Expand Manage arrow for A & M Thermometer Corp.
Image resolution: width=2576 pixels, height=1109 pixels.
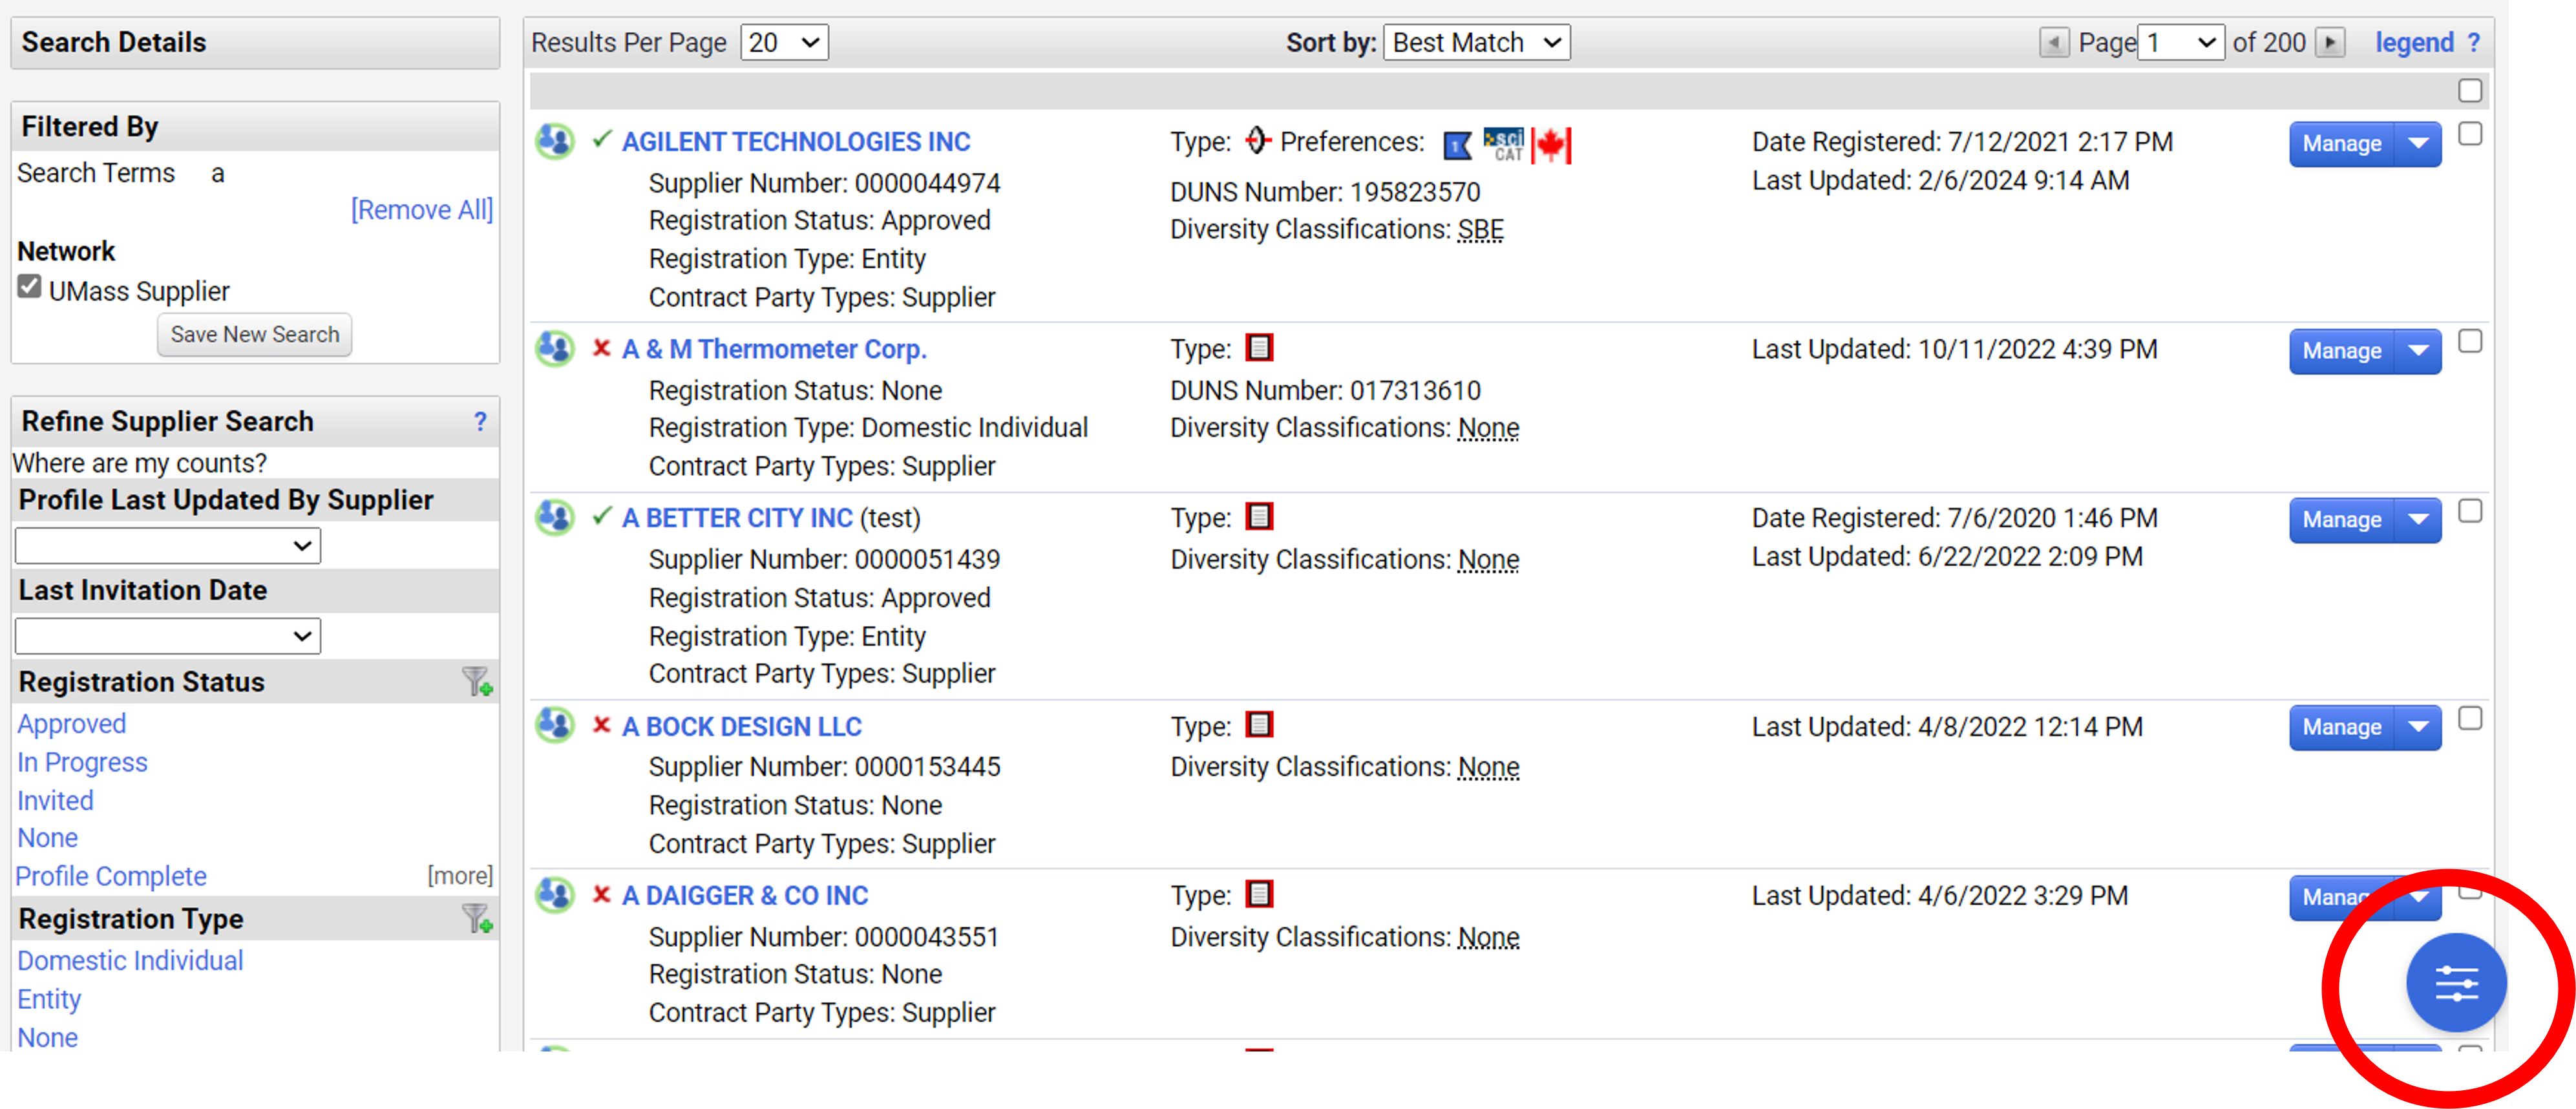pos(2418,351)
